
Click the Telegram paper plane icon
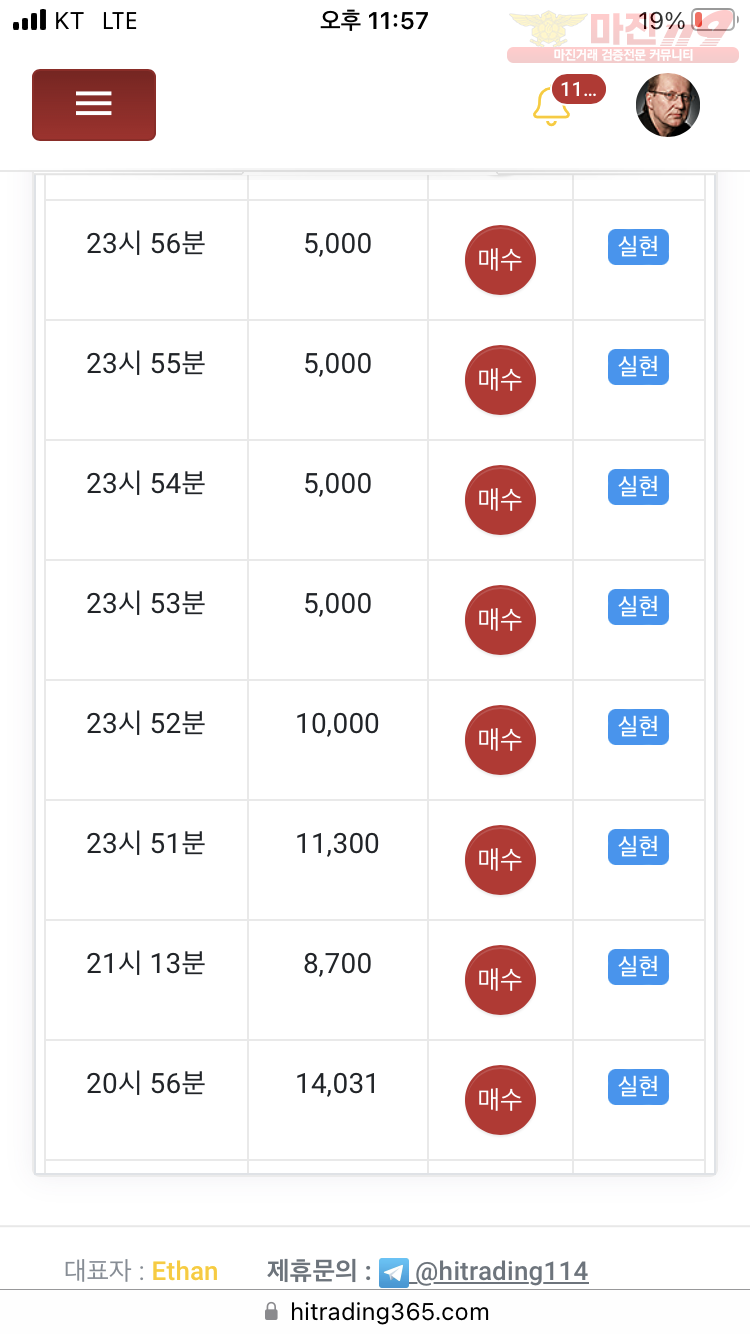point(394,1272)
